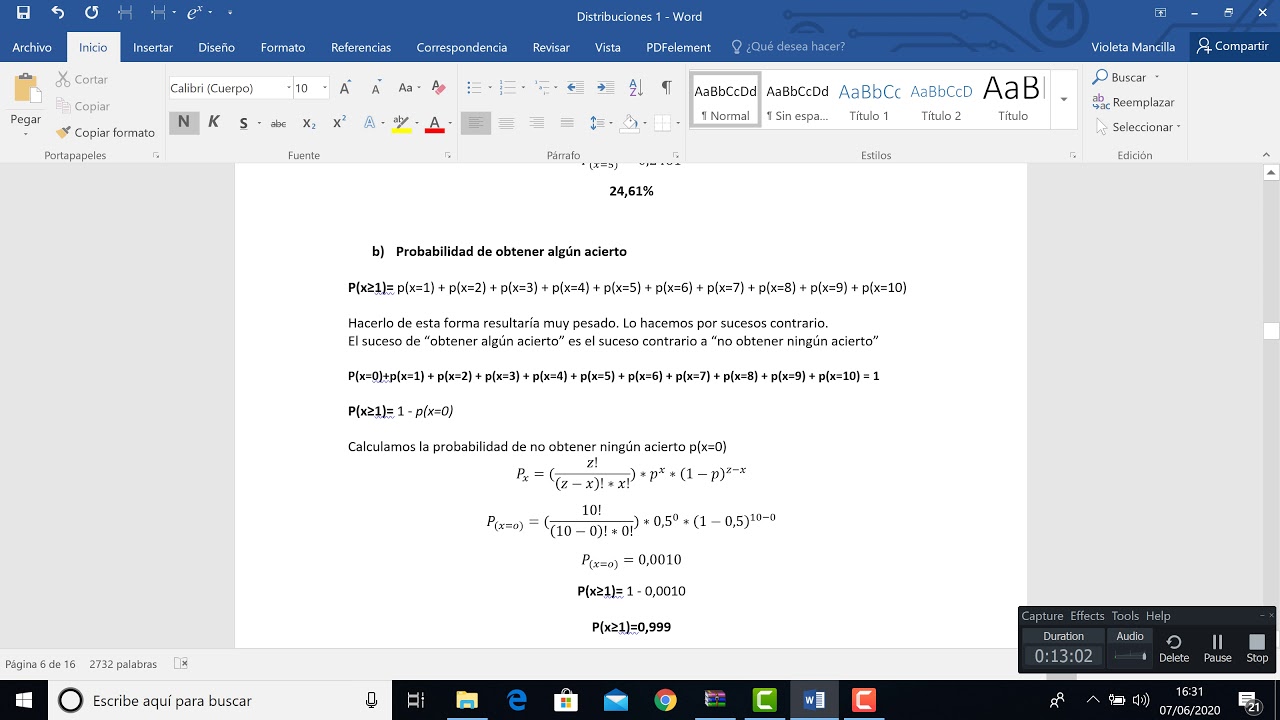The image size is (1280, 720).
Task: Toggle italic (K) formatting
Action: pyautogui.click(x=213, y=122)
